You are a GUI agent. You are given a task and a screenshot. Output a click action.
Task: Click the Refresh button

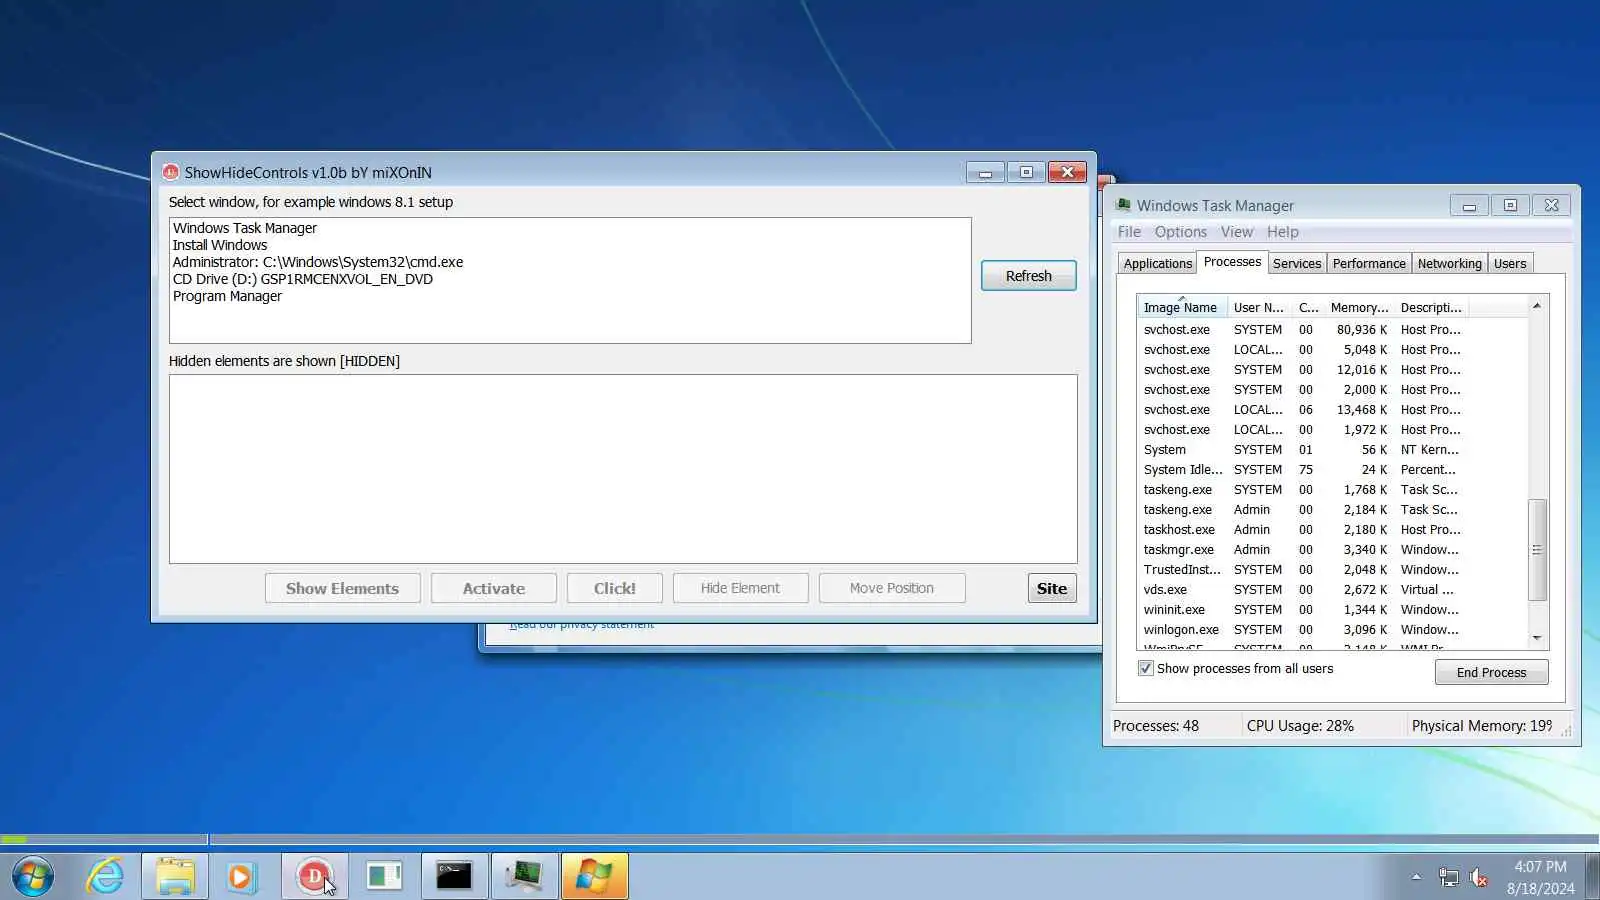click(1028, 276)
